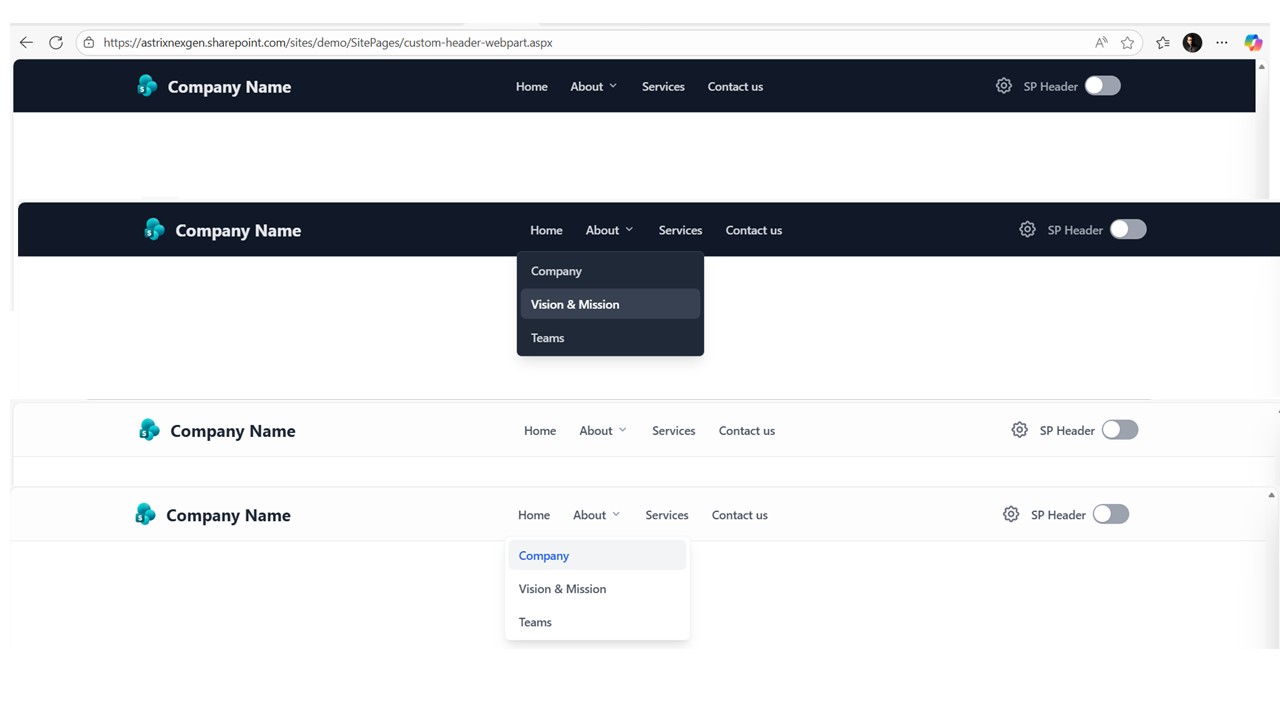Open the browser read aloud icon
Viewport: 1280px width, 720px height.
click(x=1101, y=43)
